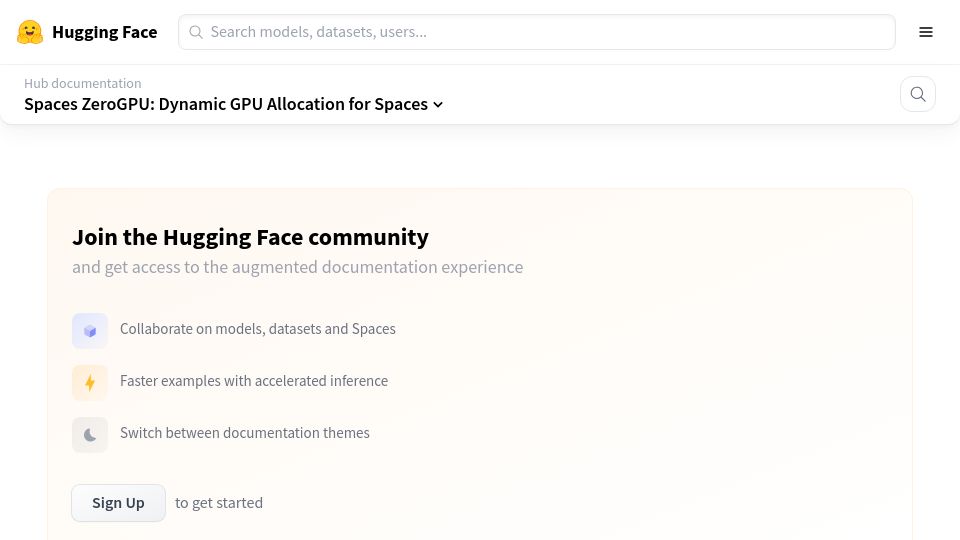
Task: Click the Sign Up button
Action: [x=118, y=503]
